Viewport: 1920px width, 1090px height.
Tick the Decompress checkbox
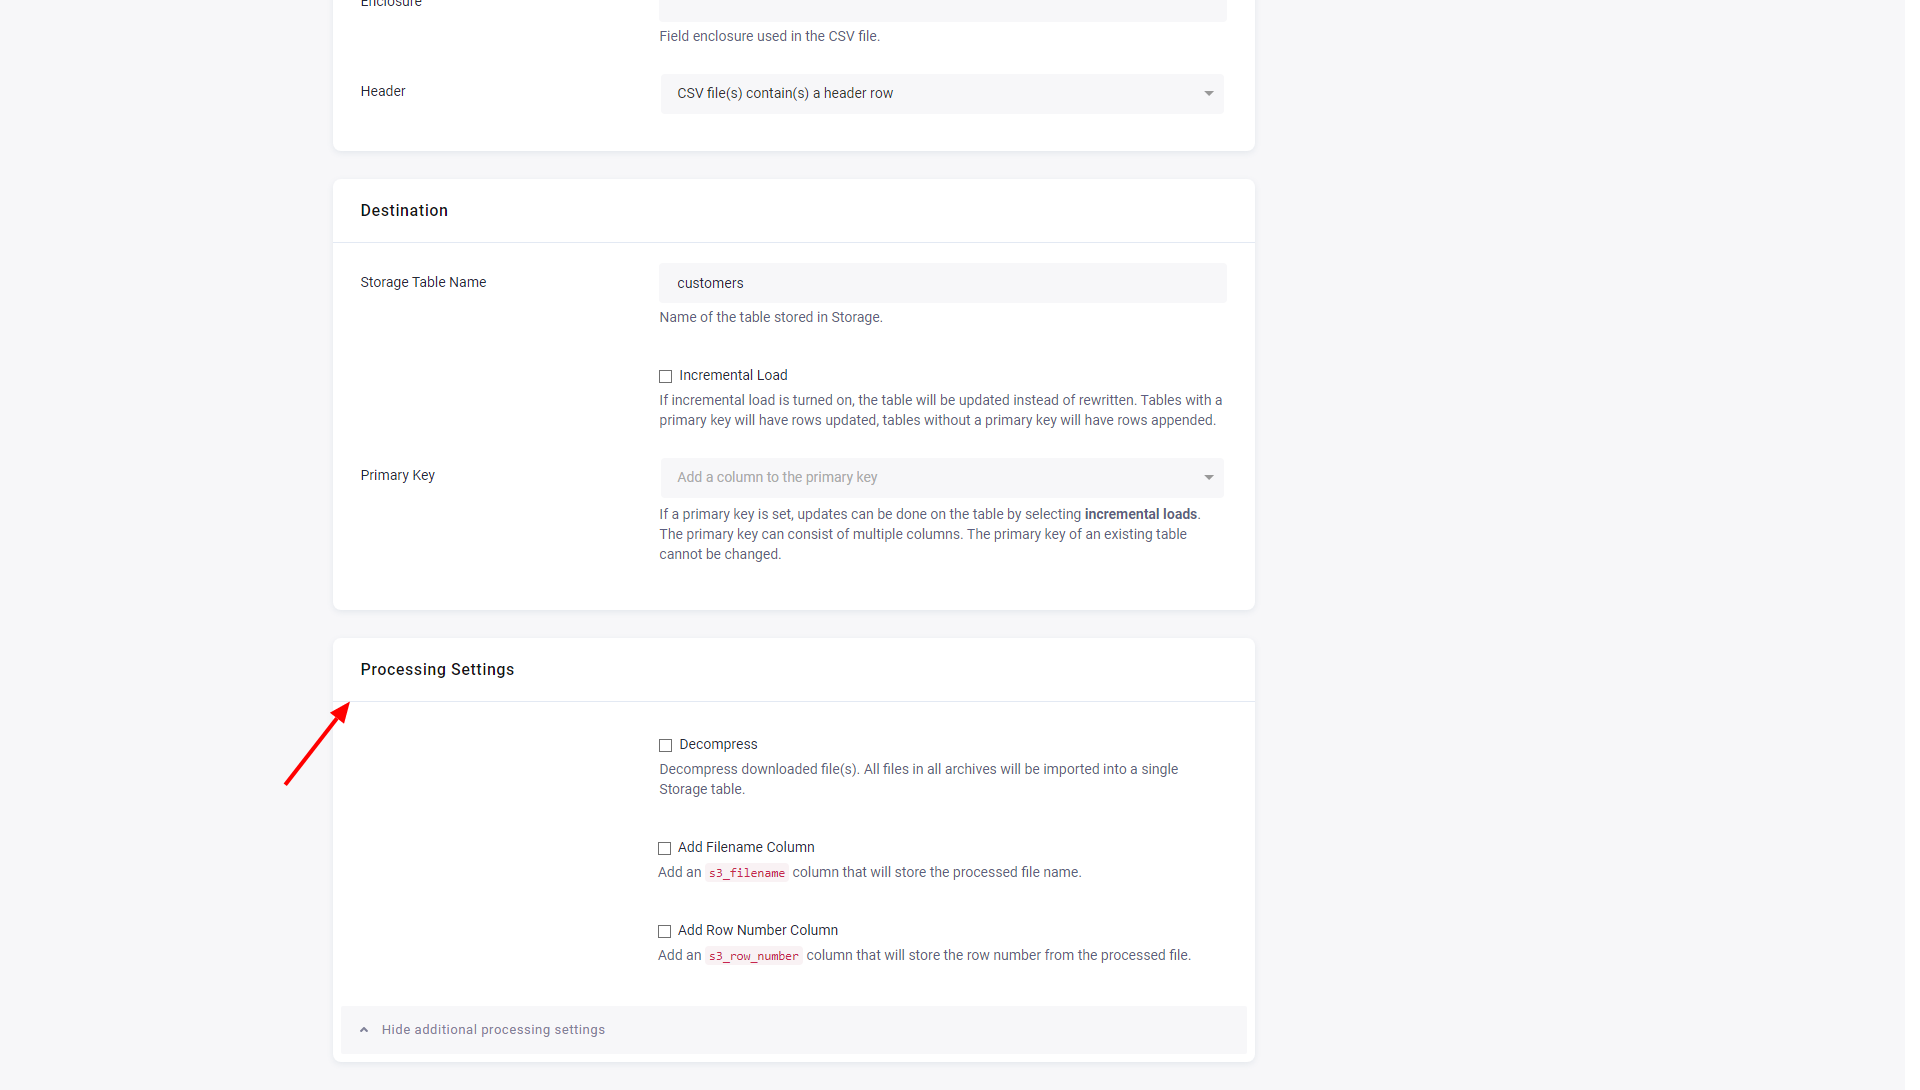click(665, 745)
